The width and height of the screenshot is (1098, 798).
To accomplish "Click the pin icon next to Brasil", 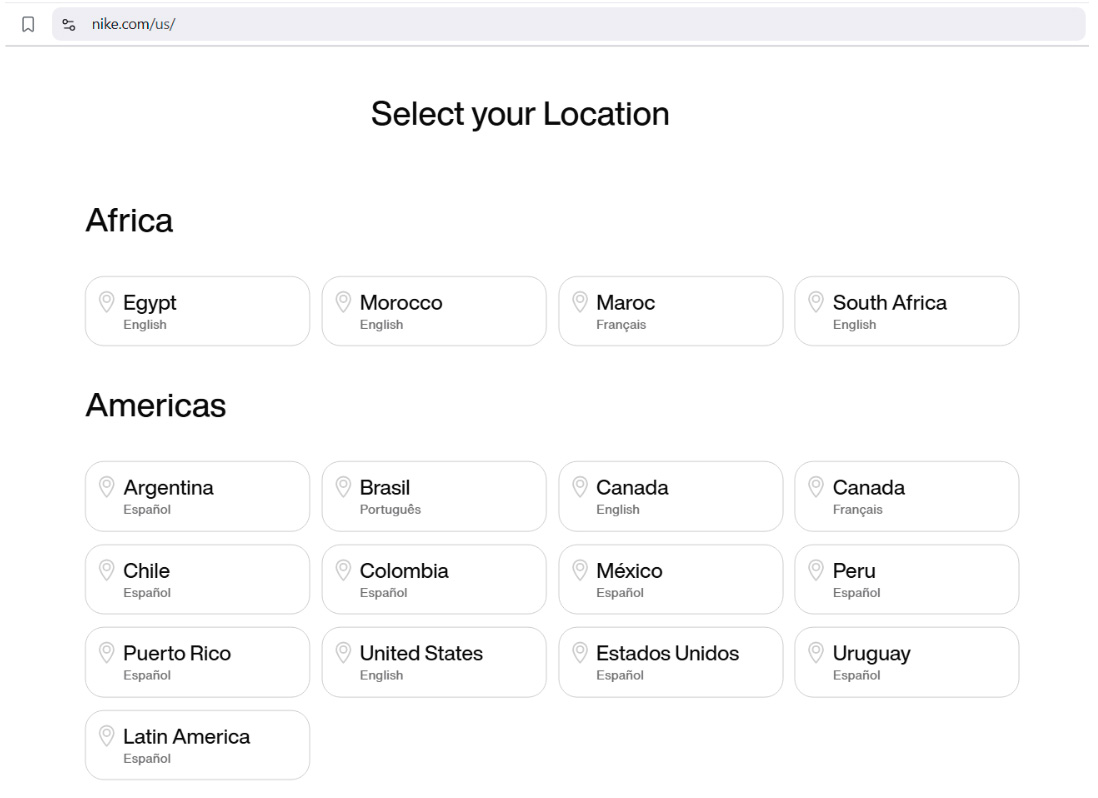I will (342, 486).
